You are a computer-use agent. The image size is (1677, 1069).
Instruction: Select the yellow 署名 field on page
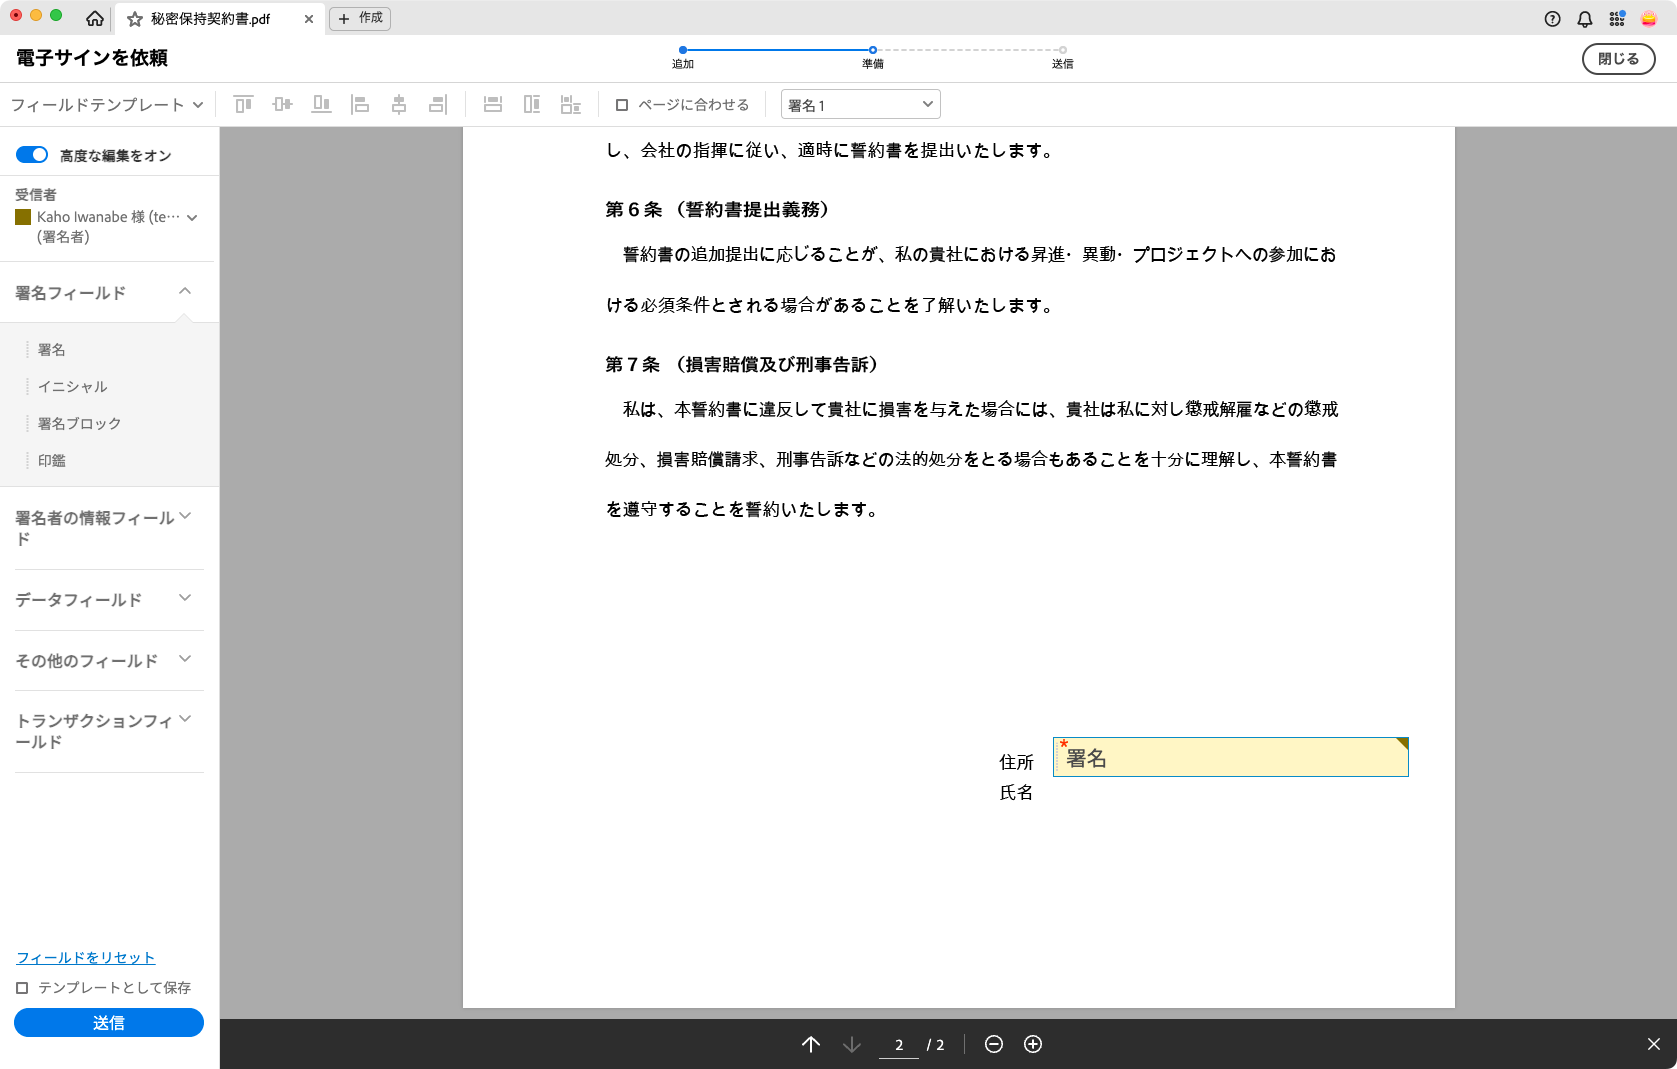pyautogui.click(x=1230, y=758)
